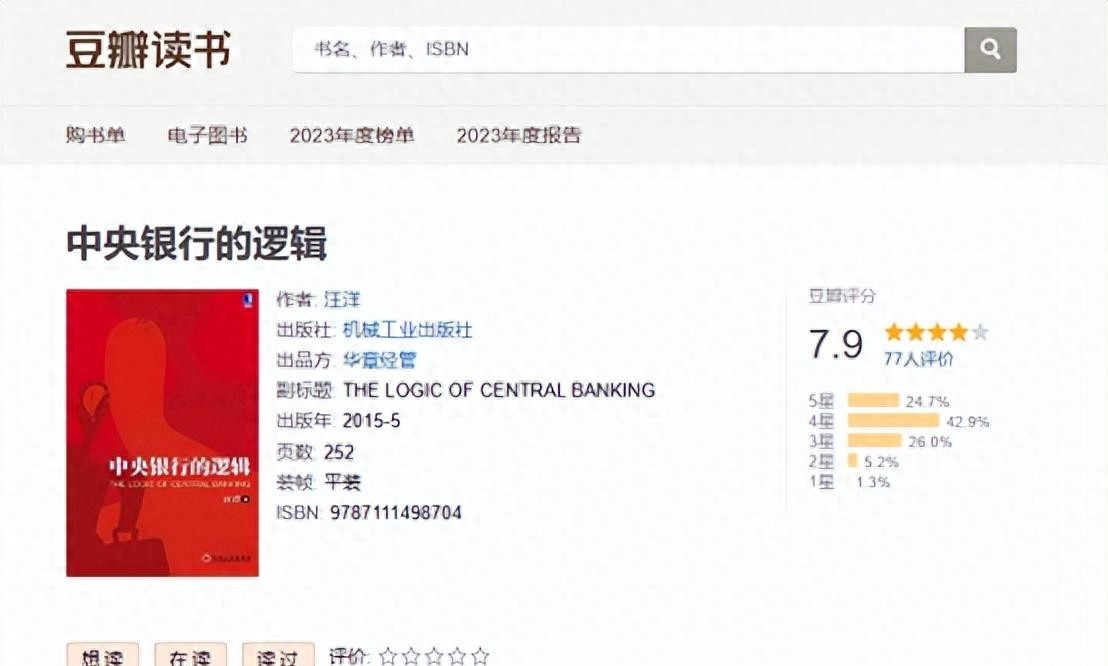Rate the book four stars
Image resolution: width=1108 pixels, height=666 pixels.
point(457,656)
